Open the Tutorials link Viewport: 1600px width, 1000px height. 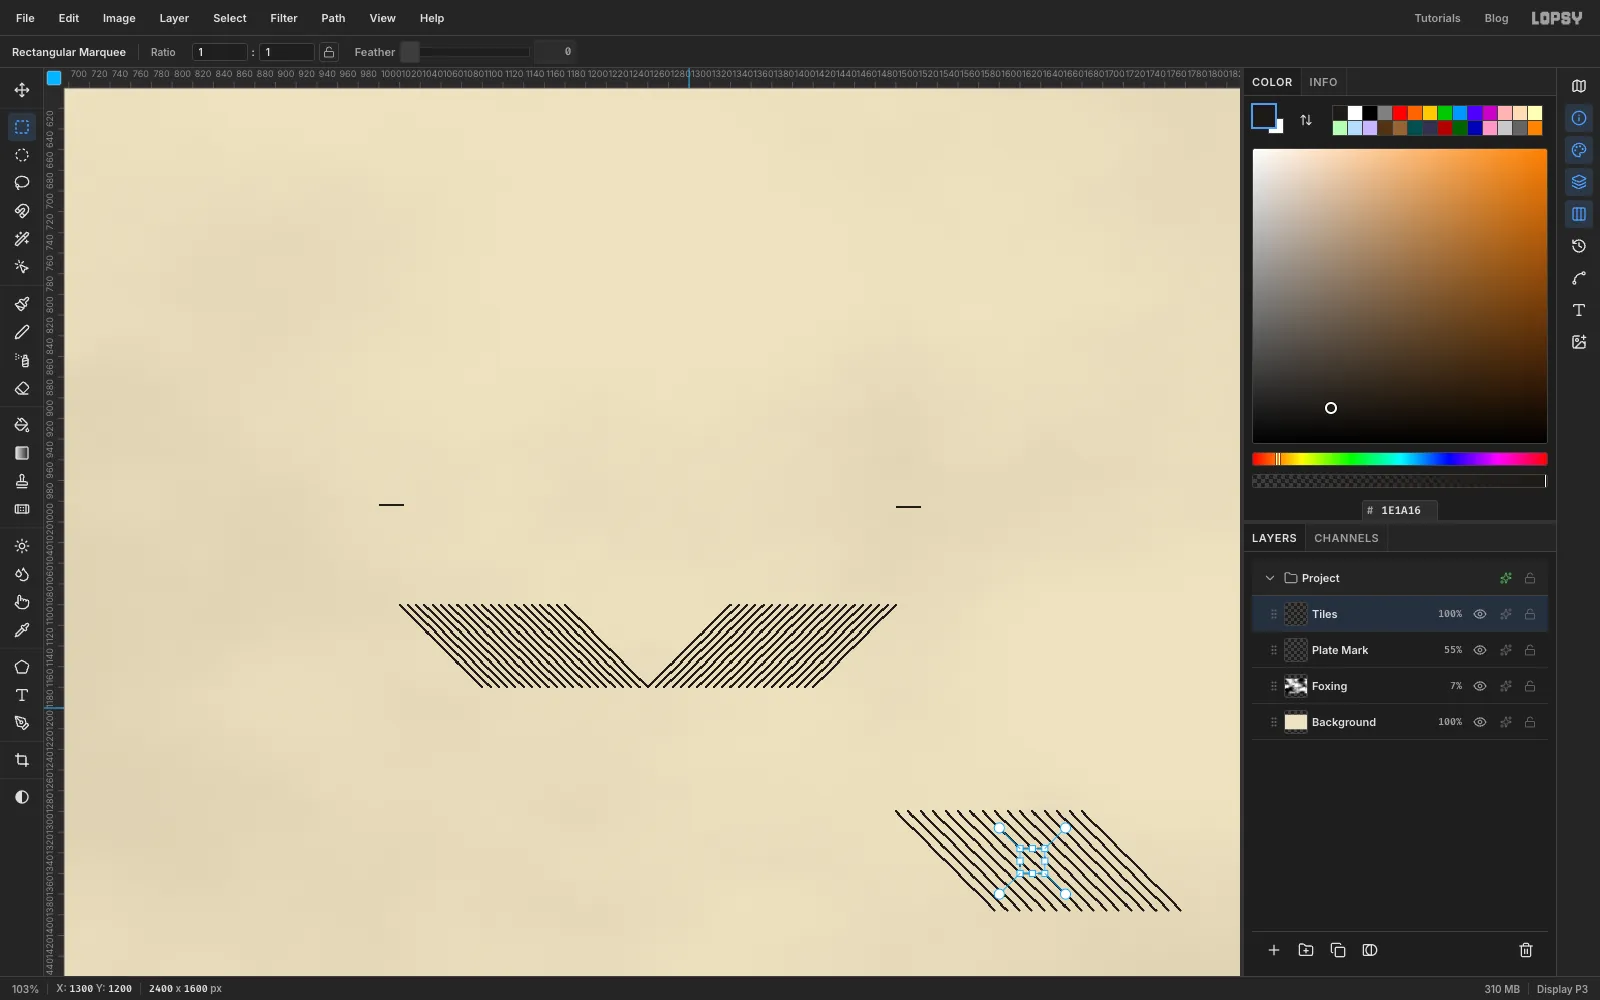point(1437,18)
